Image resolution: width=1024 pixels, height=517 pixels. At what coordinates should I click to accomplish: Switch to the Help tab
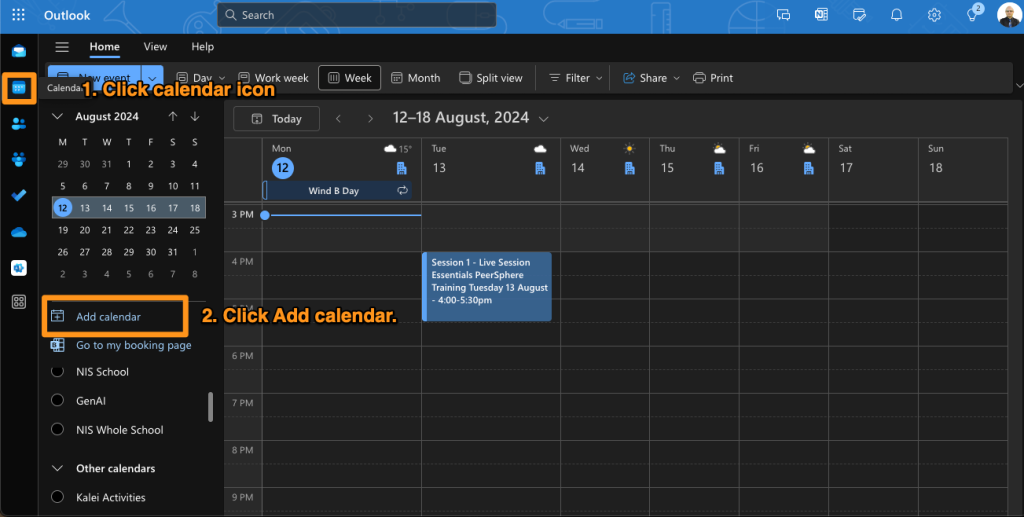tap(202, 46)
